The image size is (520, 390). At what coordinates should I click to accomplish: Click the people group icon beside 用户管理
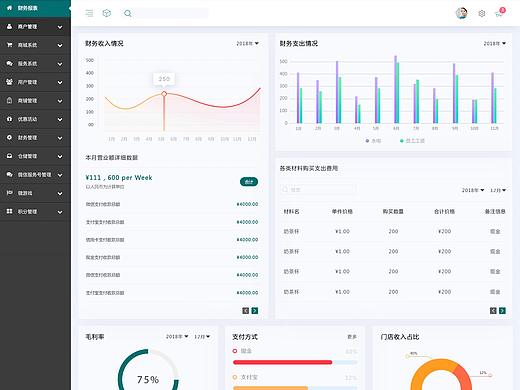(9, 82)
